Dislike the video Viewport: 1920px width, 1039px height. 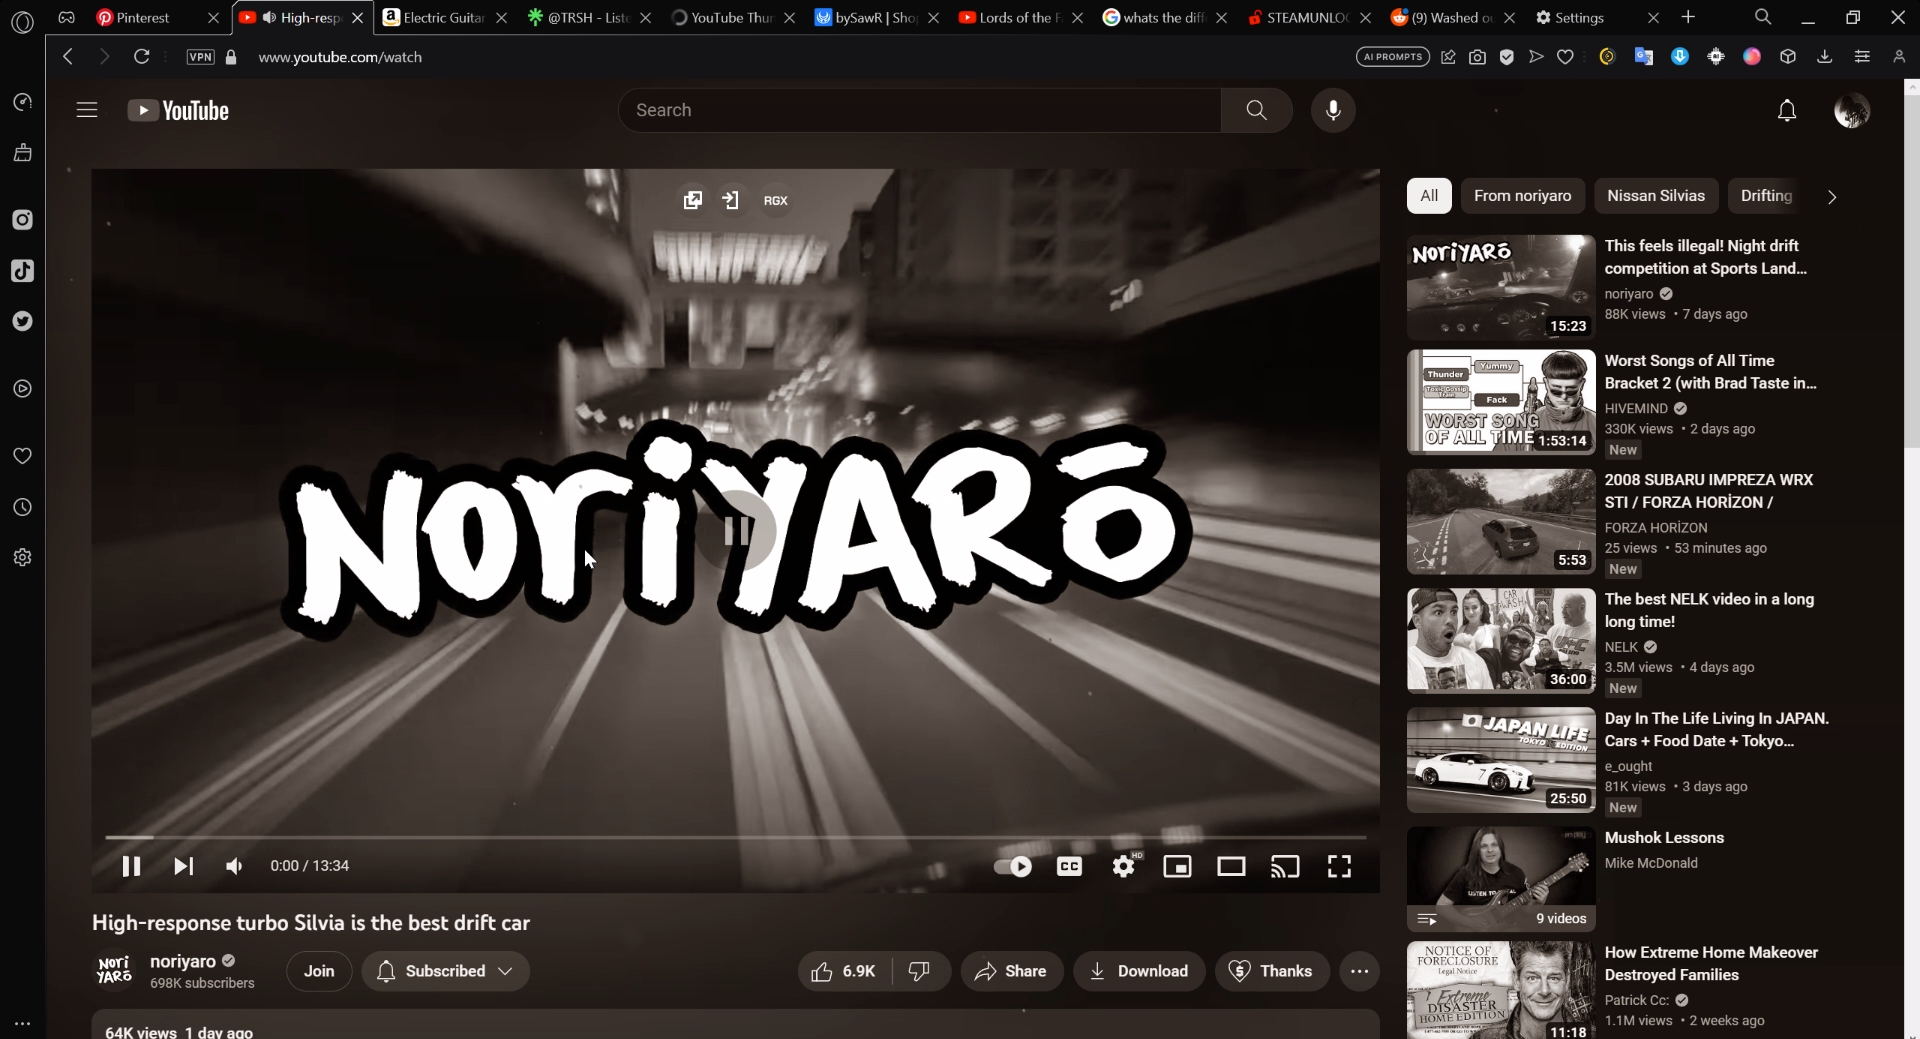(x=919, y=971)
